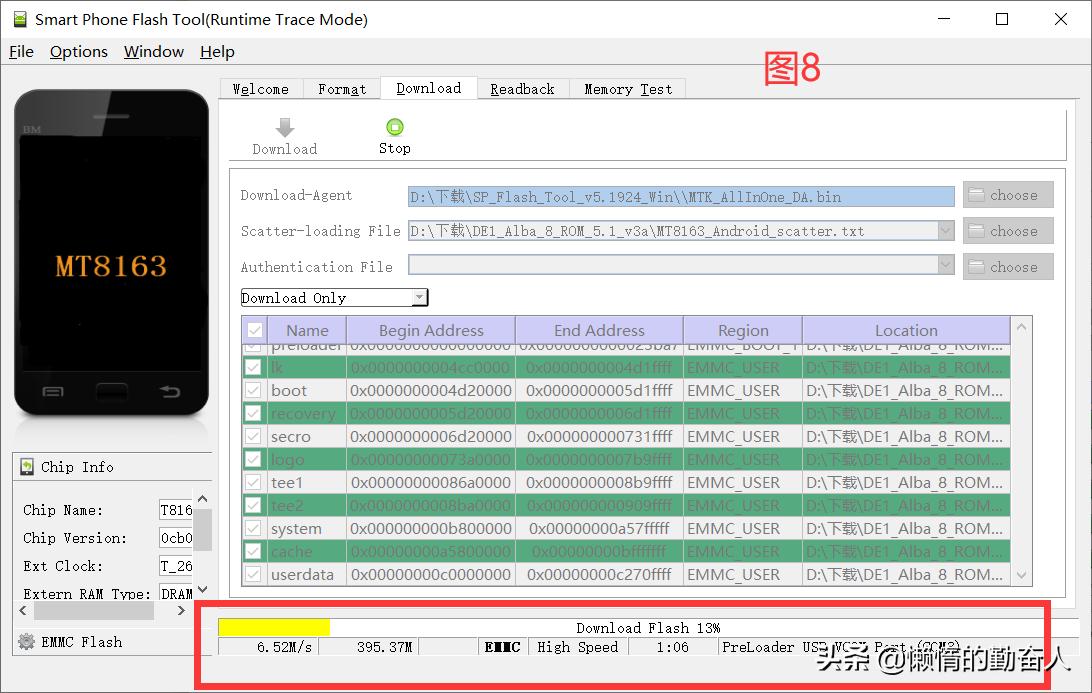Open the Options menu
Screen dimensions: 1092x693
click(x=78, y=52)
